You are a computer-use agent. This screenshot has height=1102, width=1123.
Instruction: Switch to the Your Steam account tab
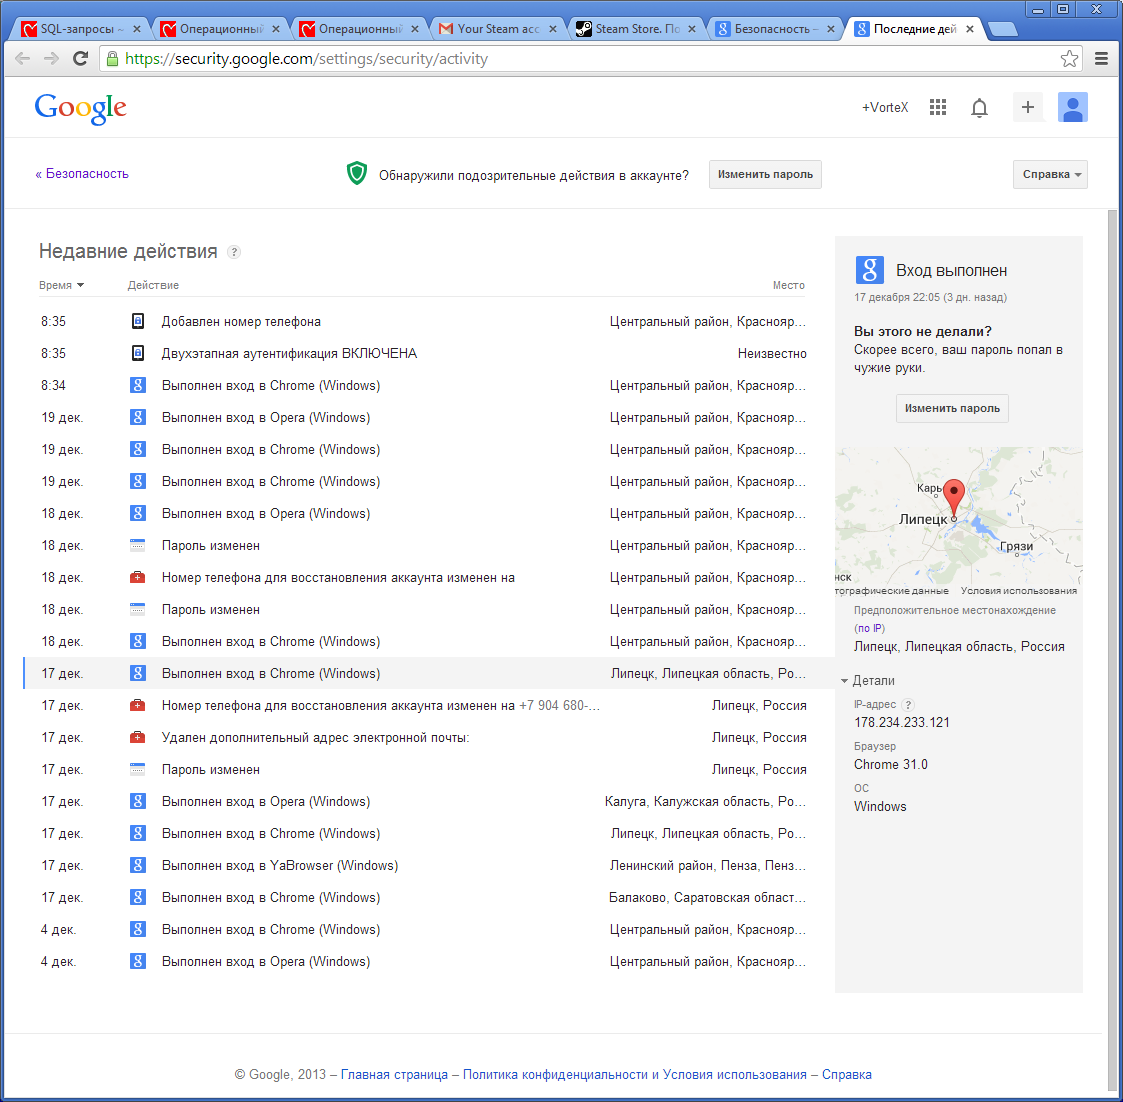pos(497,29)
